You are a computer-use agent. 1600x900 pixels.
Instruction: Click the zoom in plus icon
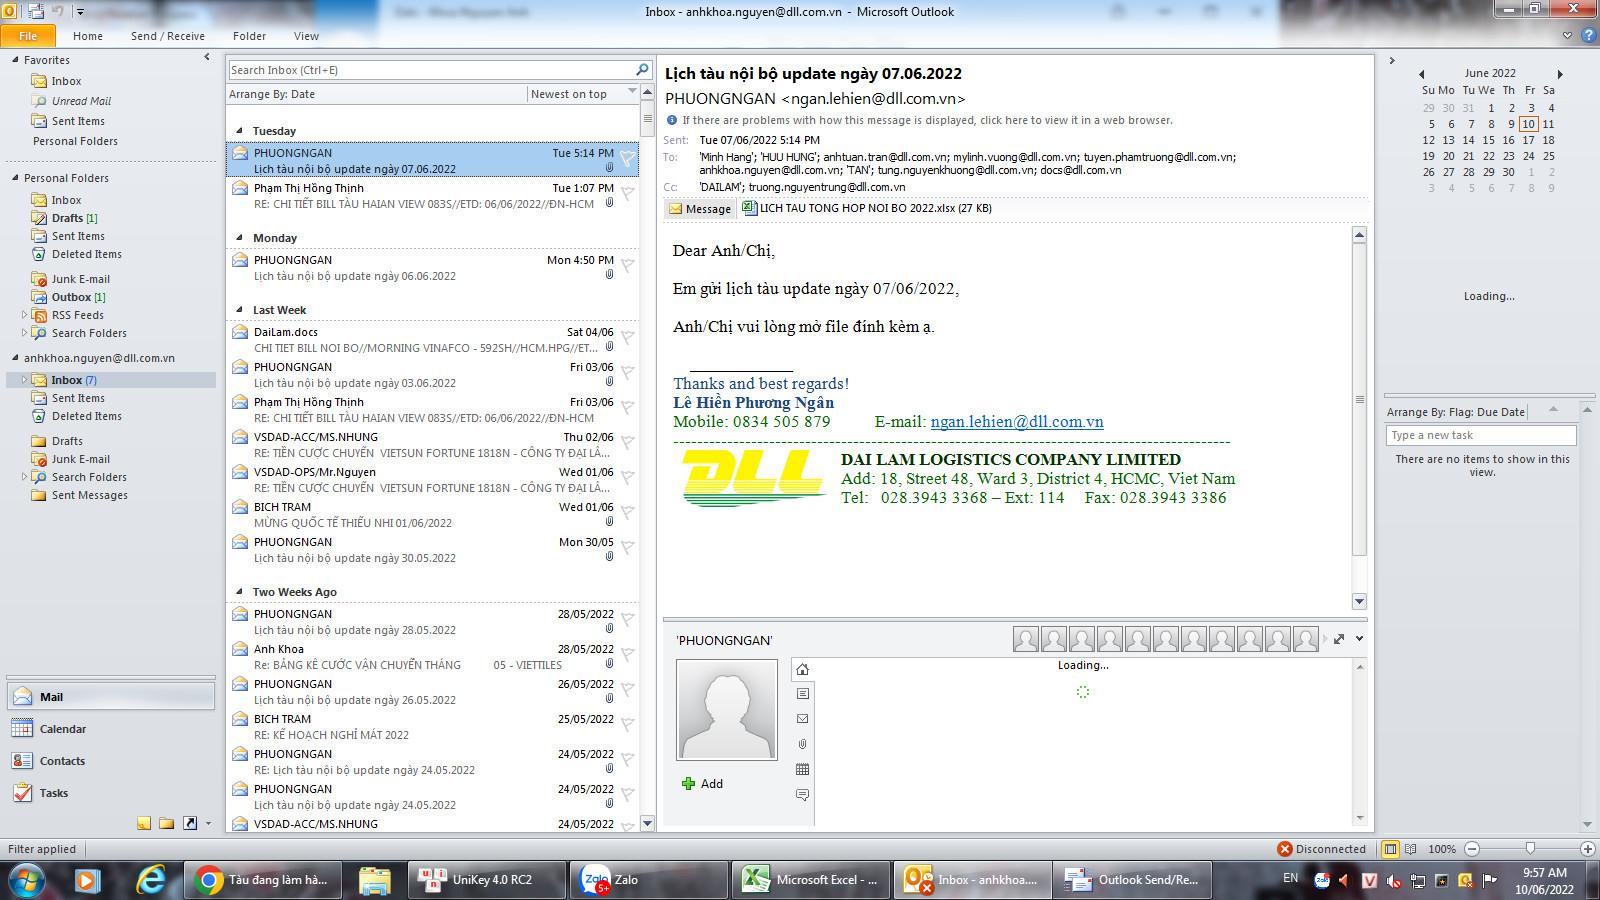[x=1587, y=849]
